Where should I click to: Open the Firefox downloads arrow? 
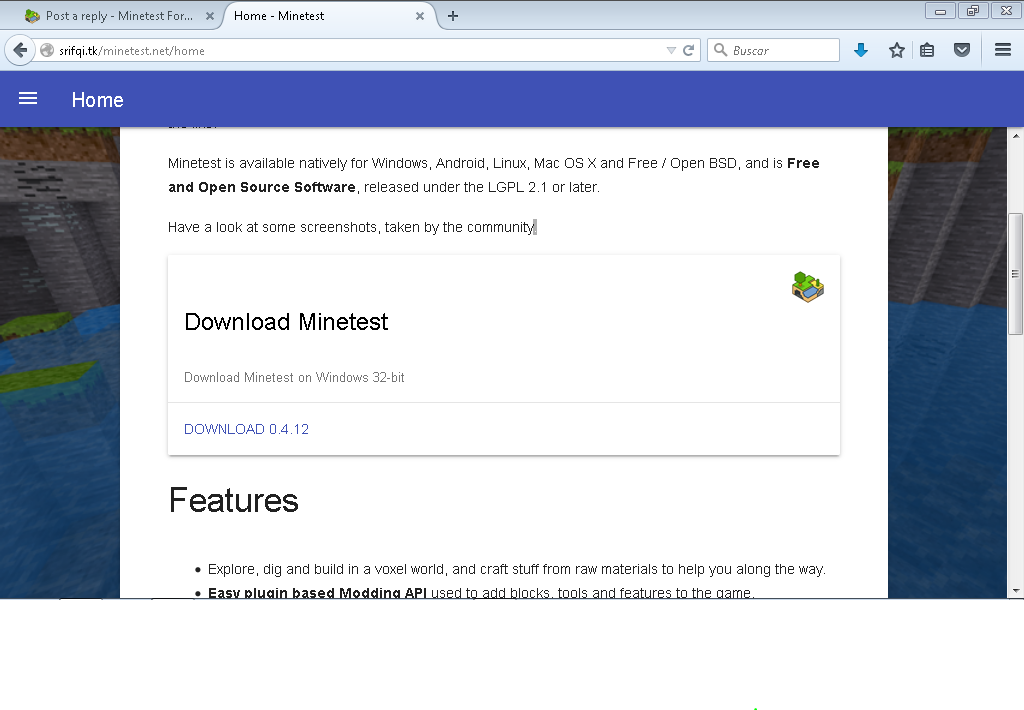[861, 50]
